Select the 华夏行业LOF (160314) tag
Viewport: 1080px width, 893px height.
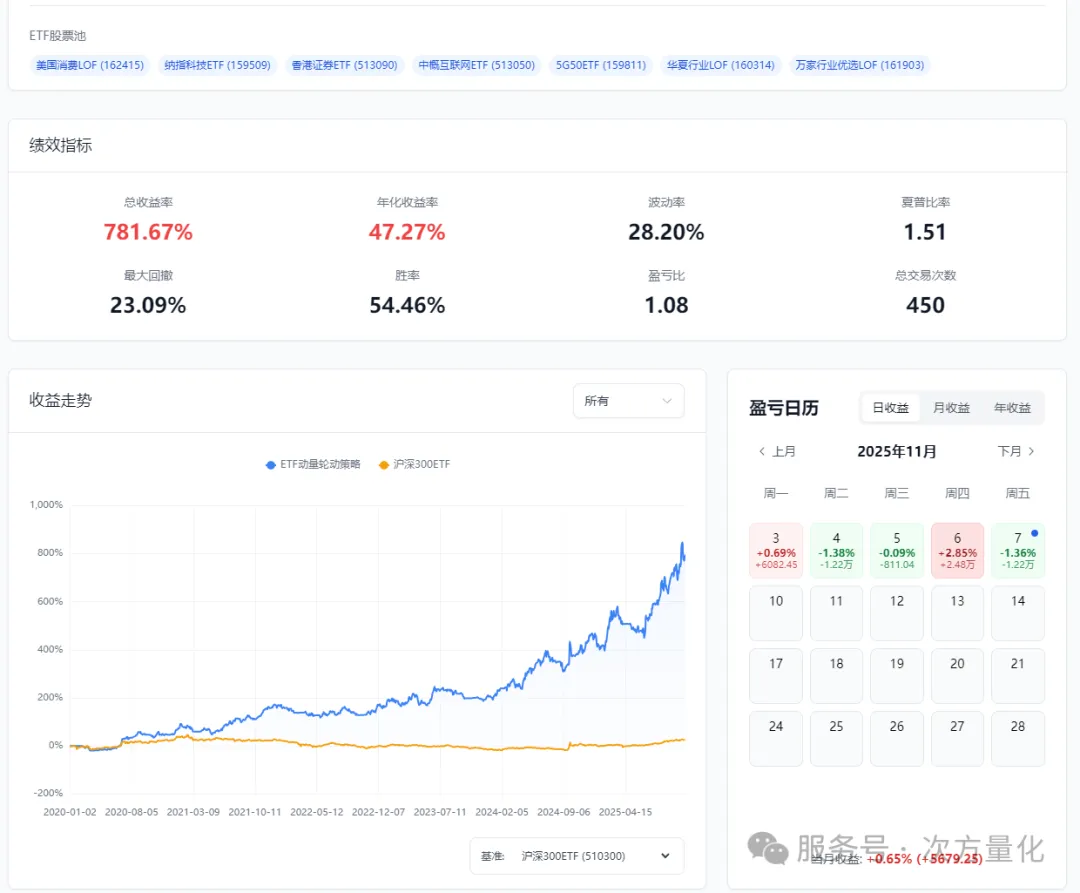click(720, 65)
